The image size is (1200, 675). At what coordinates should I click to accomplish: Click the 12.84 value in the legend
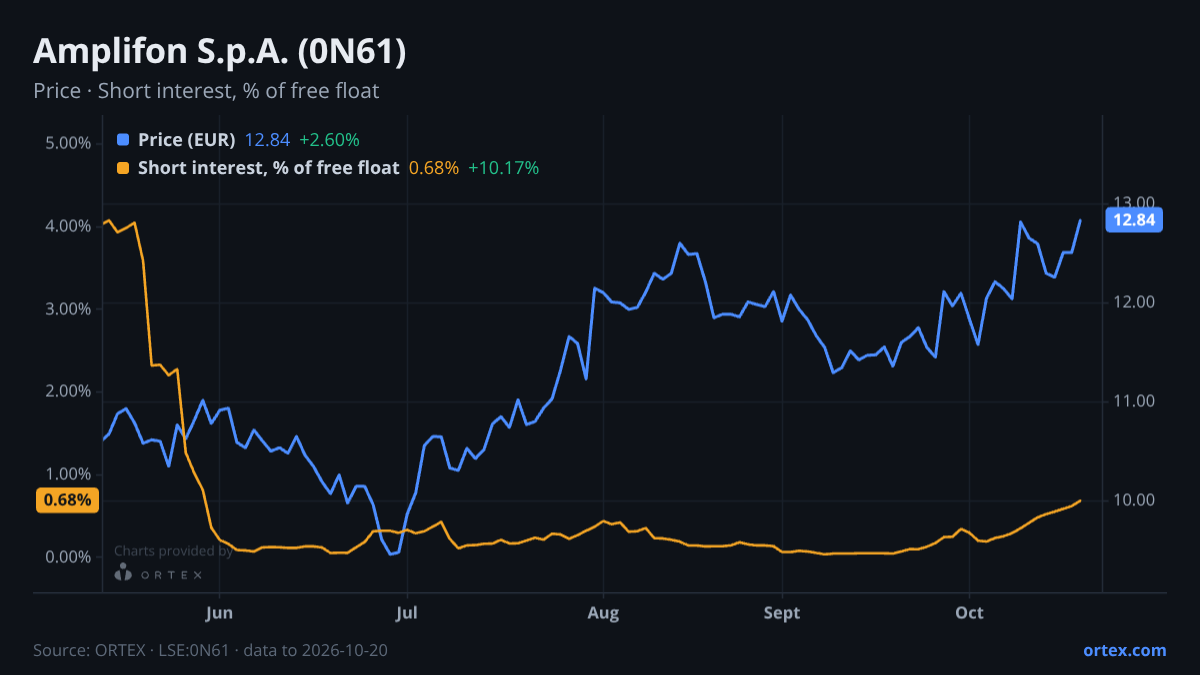266,140
